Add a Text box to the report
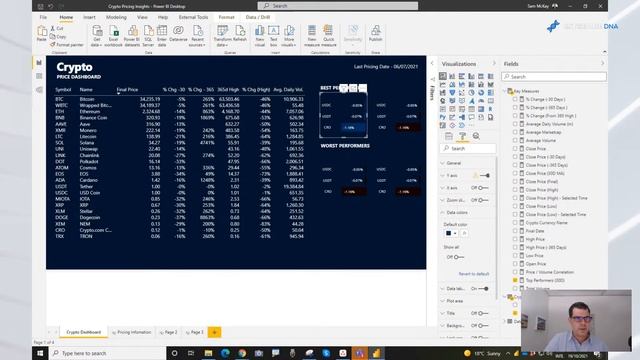Image resolution: width=640 pixels, height=360 pixels. [273, 36]
